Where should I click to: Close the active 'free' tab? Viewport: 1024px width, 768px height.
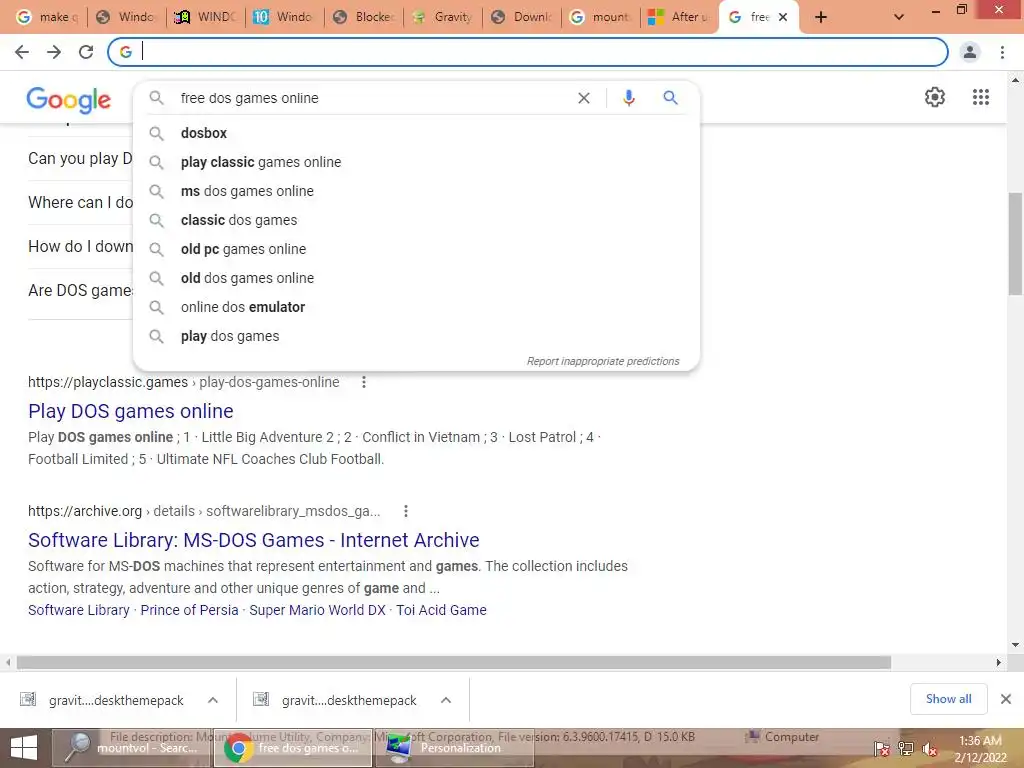[783, 17]
